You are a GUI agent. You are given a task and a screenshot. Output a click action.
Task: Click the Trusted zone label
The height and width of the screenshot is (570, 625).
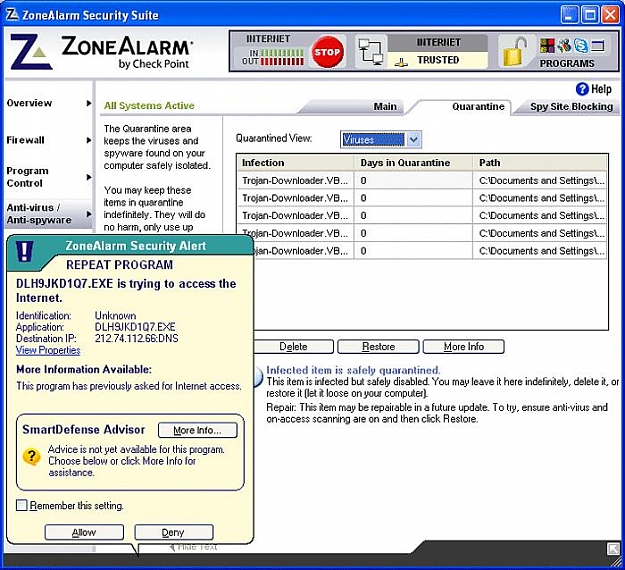[x=438, y=60]
